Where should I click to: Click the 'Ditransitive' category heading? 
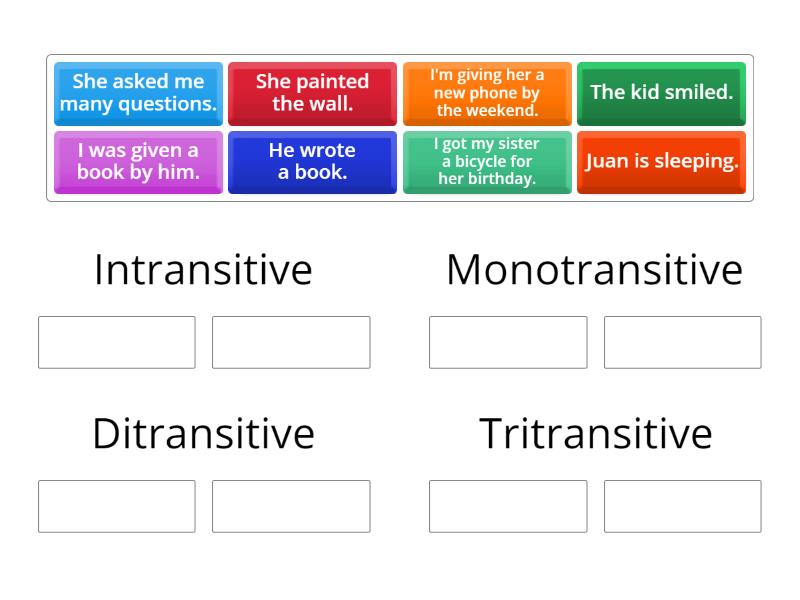[x=202, y=433]
